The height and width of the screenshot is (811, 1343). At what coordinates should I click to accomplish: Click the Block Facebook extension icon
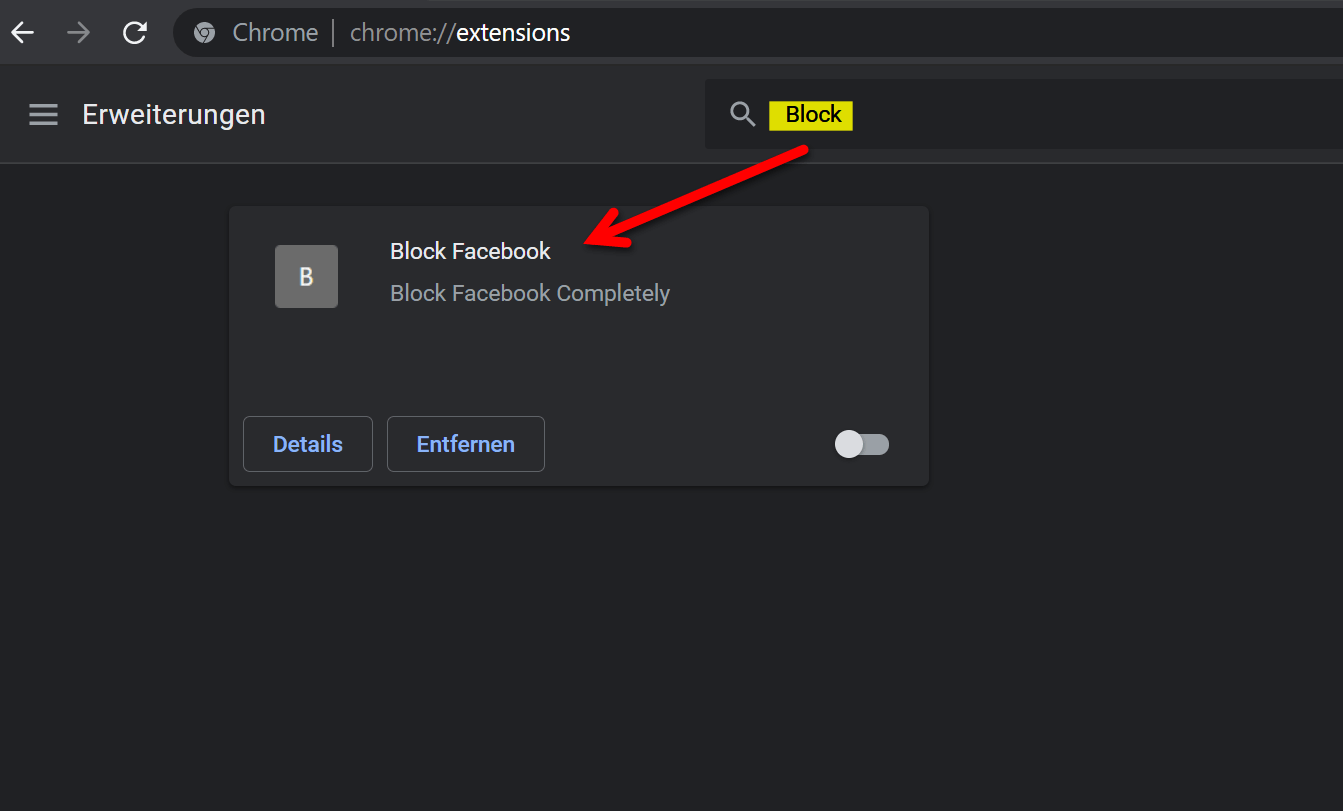(306, 276)
